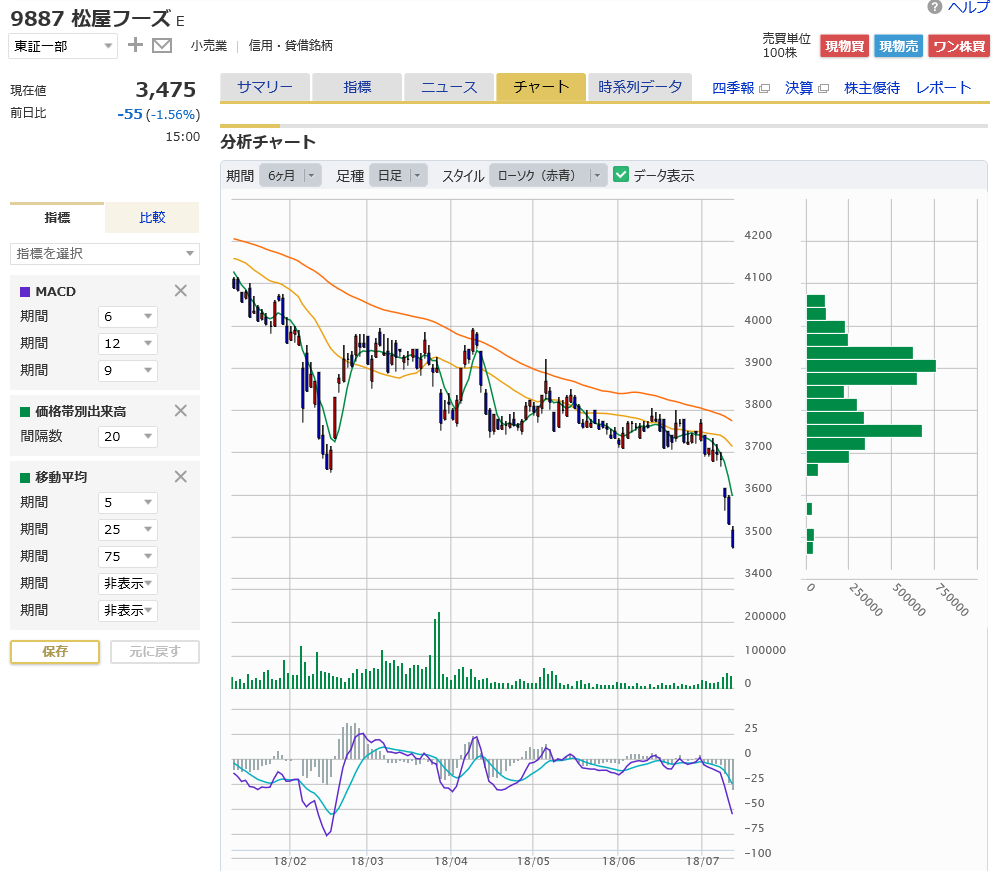The width and height of the screenshot is (1003, 871).
Task: Click external window icon next to 決算
Action: click(823, 88)
